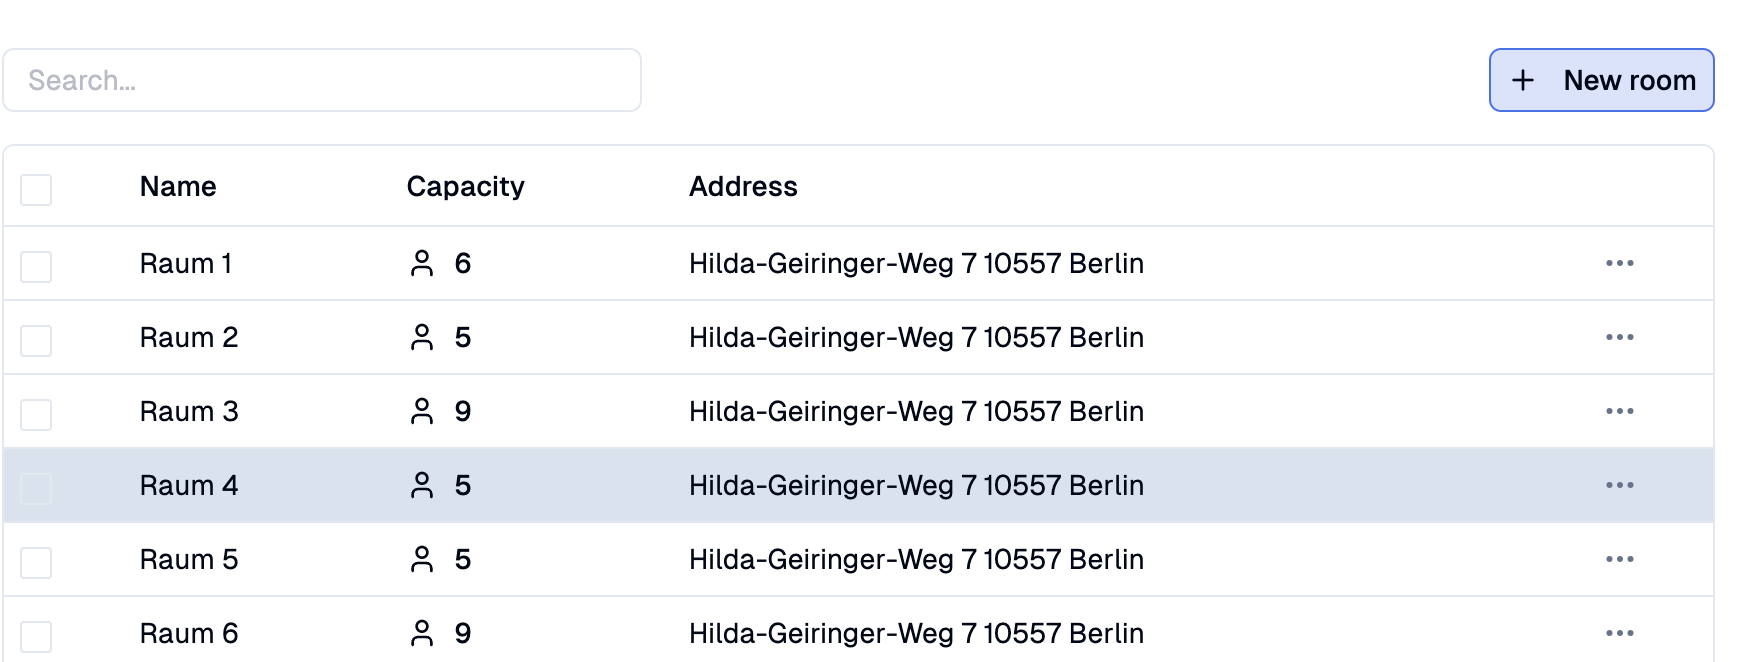This screenshot has height=662, width=1762.
Task: Open the three-dot menu for Raum 4
Action: [x=1619, y=485]
